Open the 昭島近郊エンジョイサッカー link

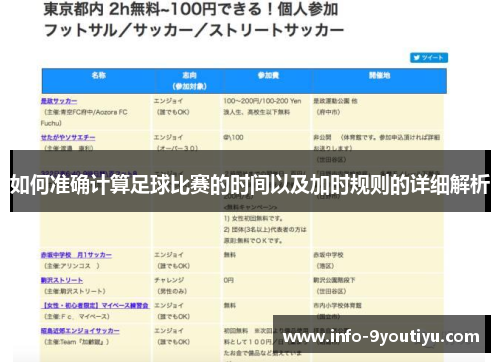80,331
